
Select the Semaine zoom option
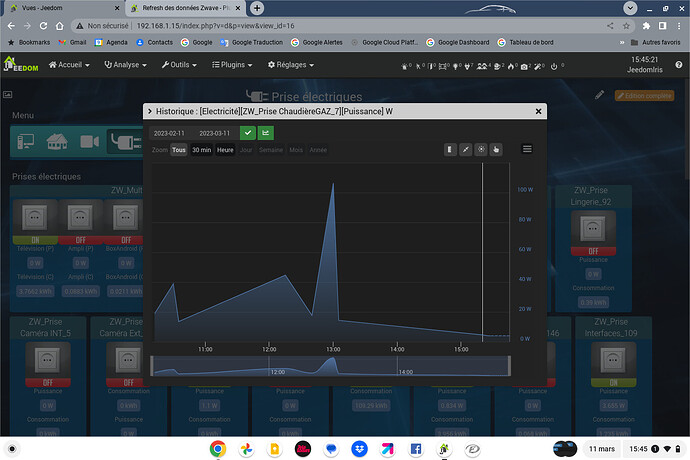click(x=271, y=150)
